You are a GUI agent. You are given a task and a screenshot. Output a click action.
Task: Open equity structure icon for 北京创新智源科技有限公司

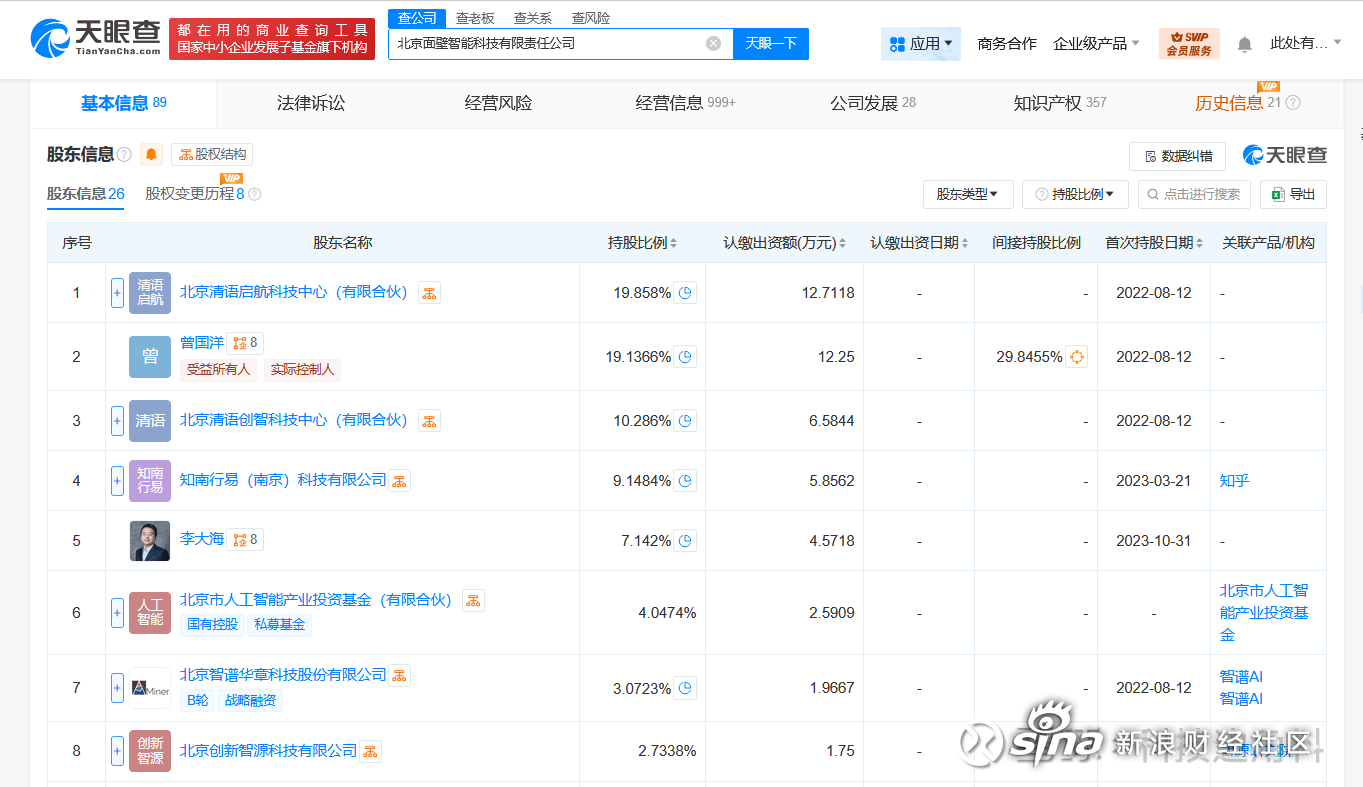click(x=370, y=751)
